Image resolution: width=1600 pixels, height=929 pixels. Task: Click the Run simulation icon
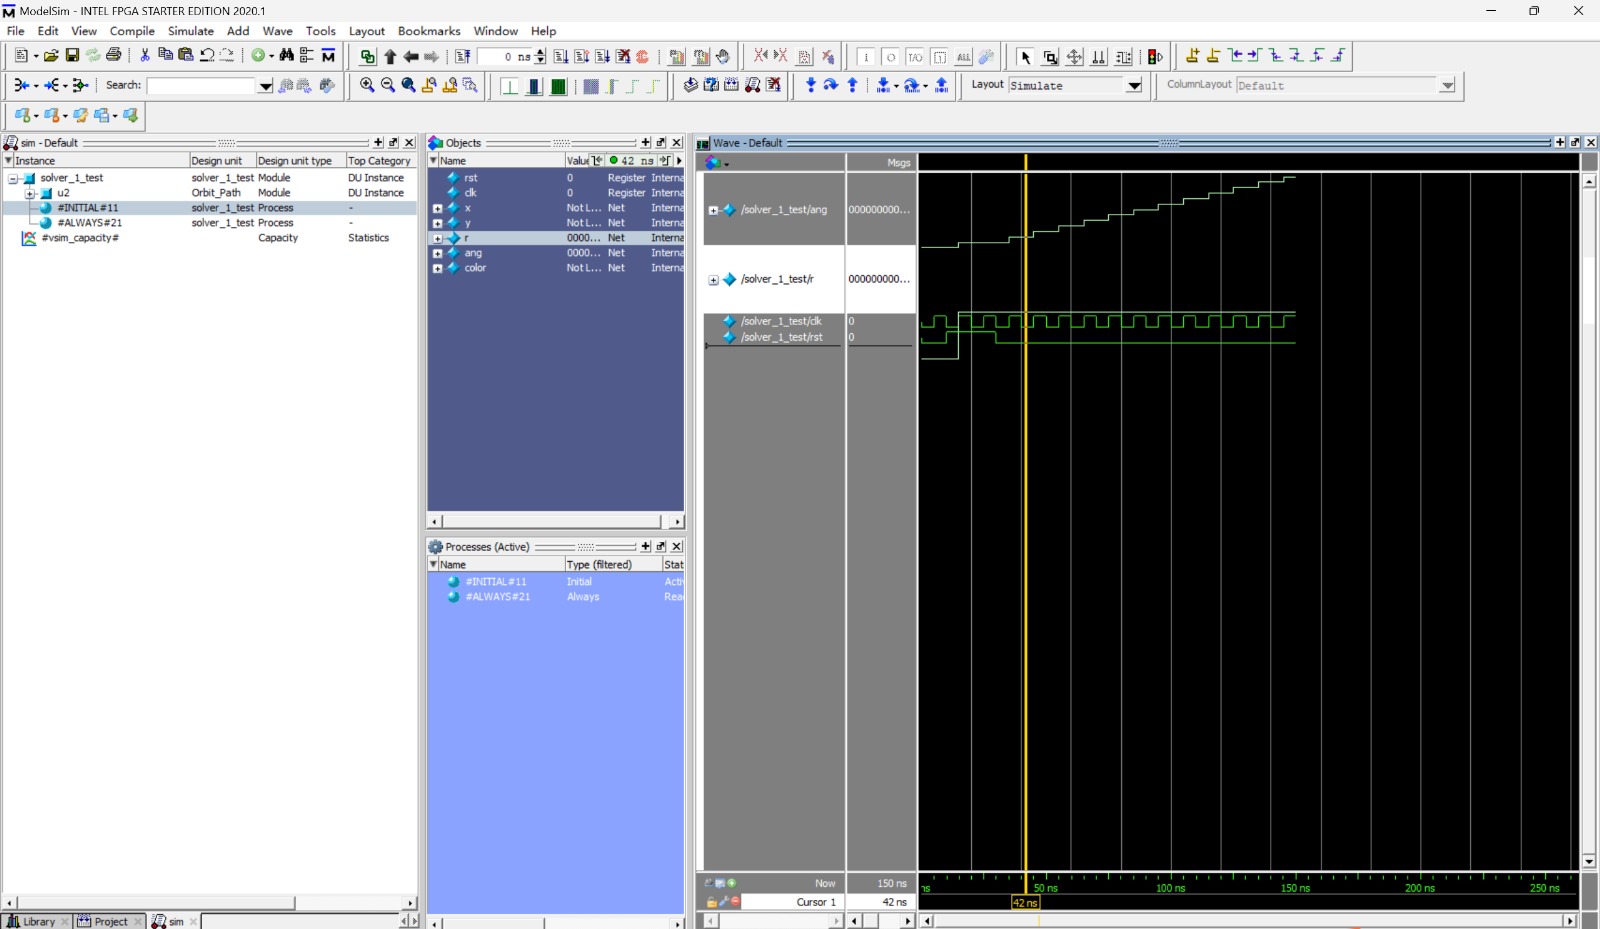[561, 57]
